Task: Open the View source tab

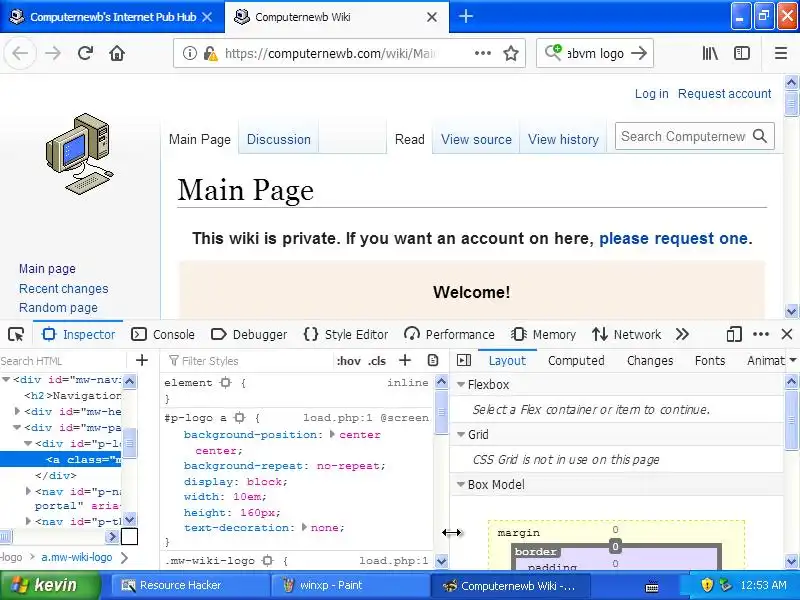Action: (x=476, y=139)
